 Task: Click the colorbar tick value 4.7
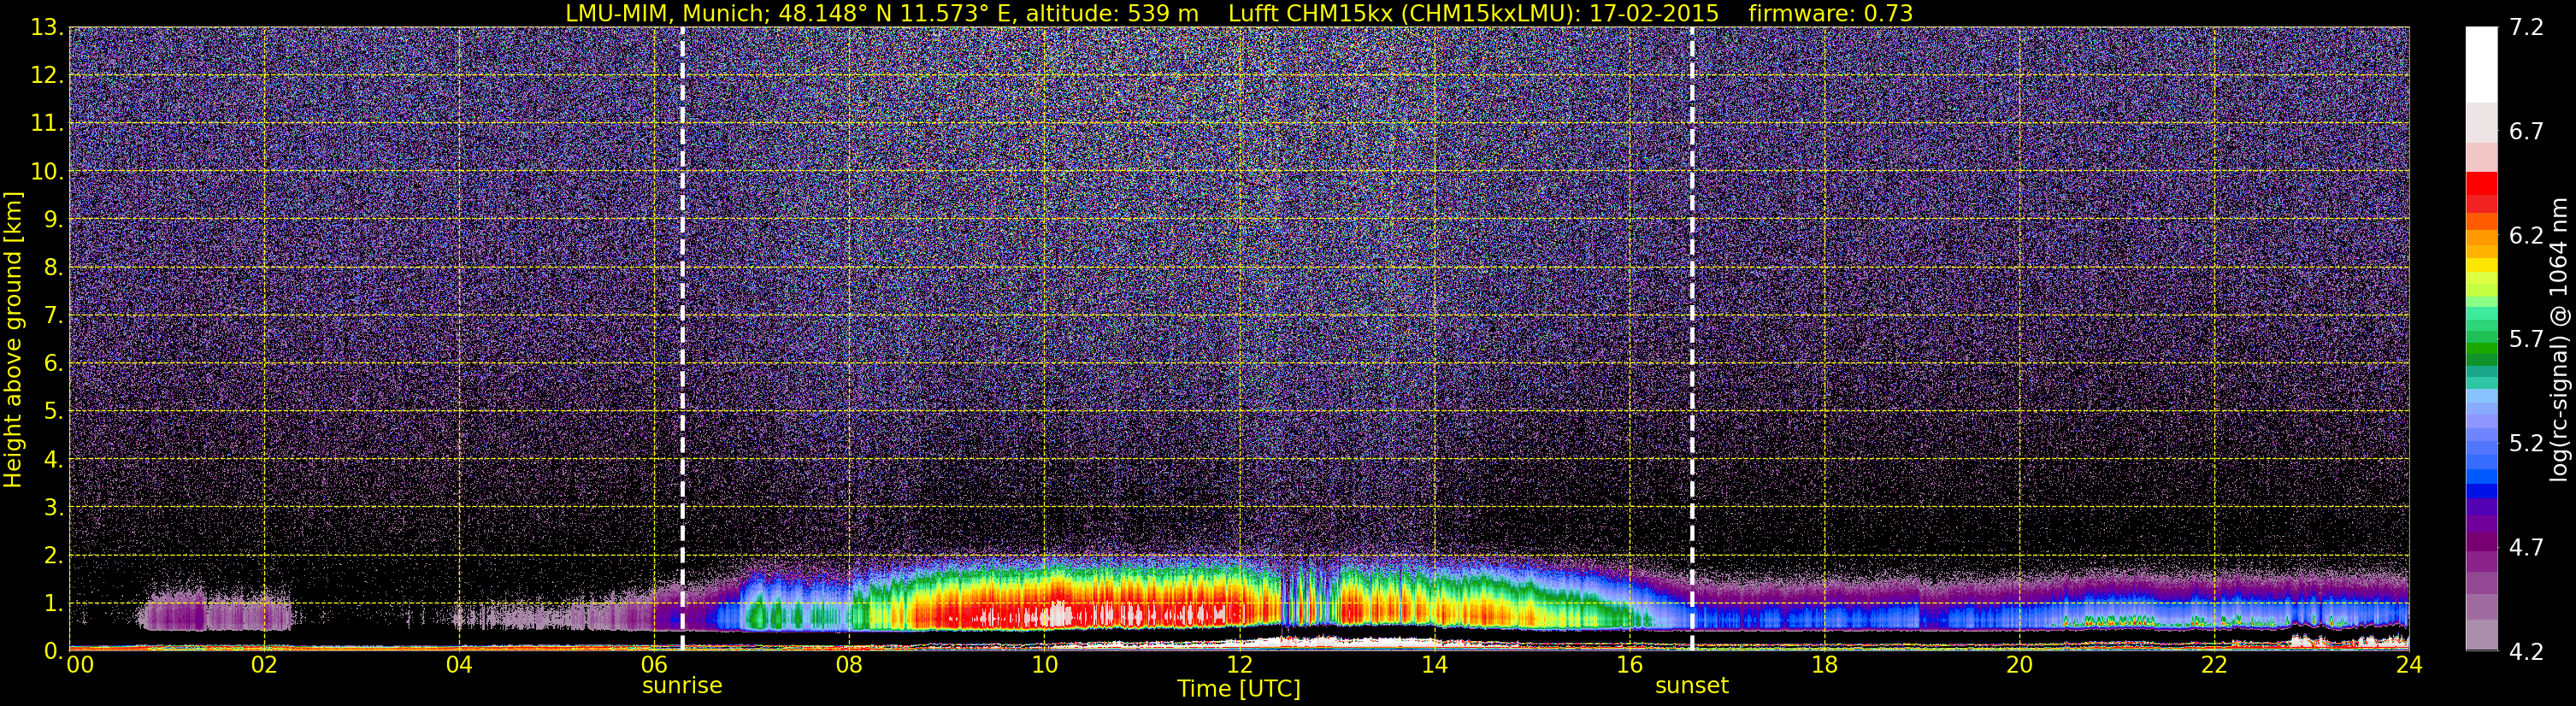pyautogui.click(x=2526, y=547)
